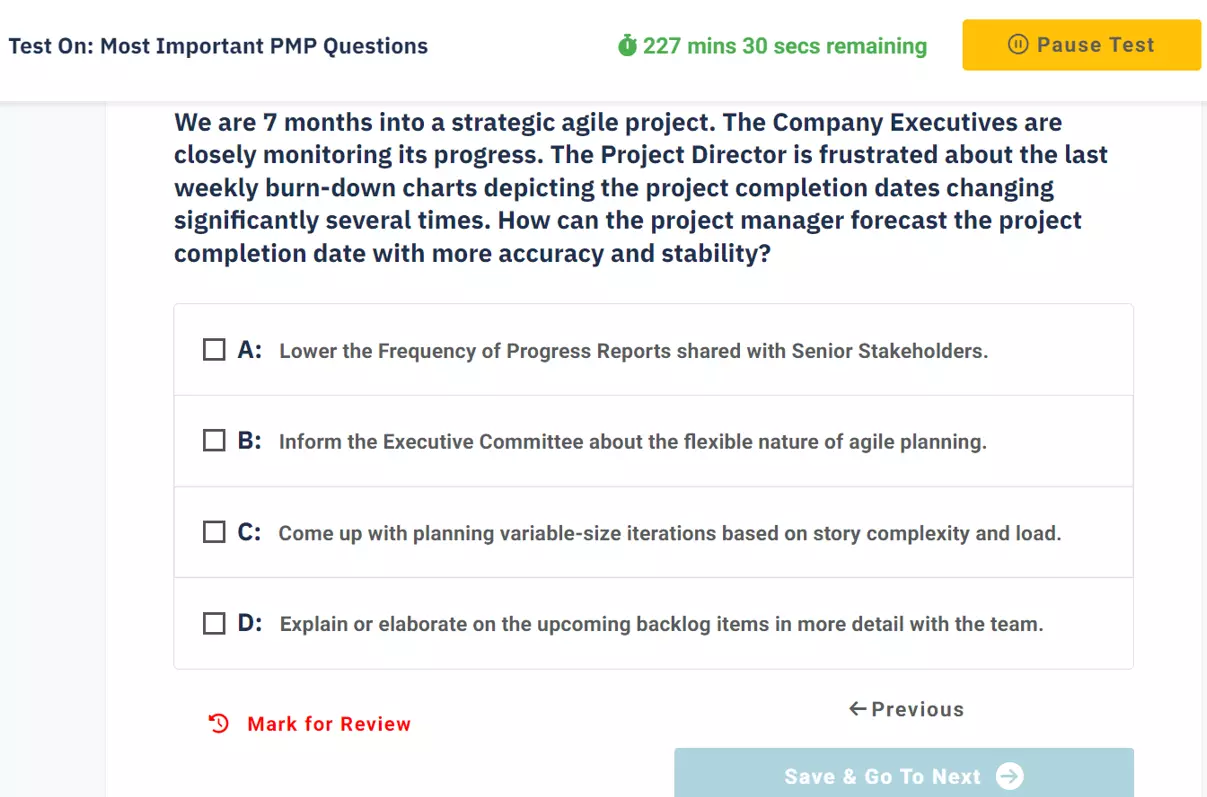Choose Mark for Review
The image size is (1207, 797).
pyautogui.click(x=328, y=723)
